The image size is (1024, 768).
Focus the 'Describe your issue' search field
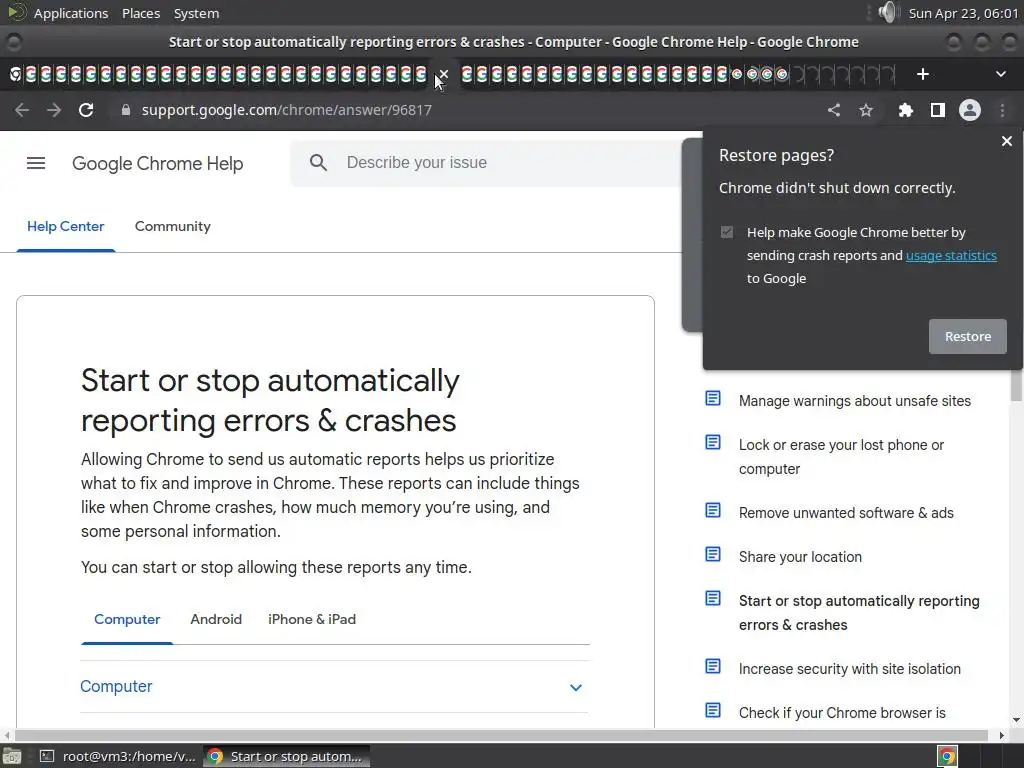(487, 163)
